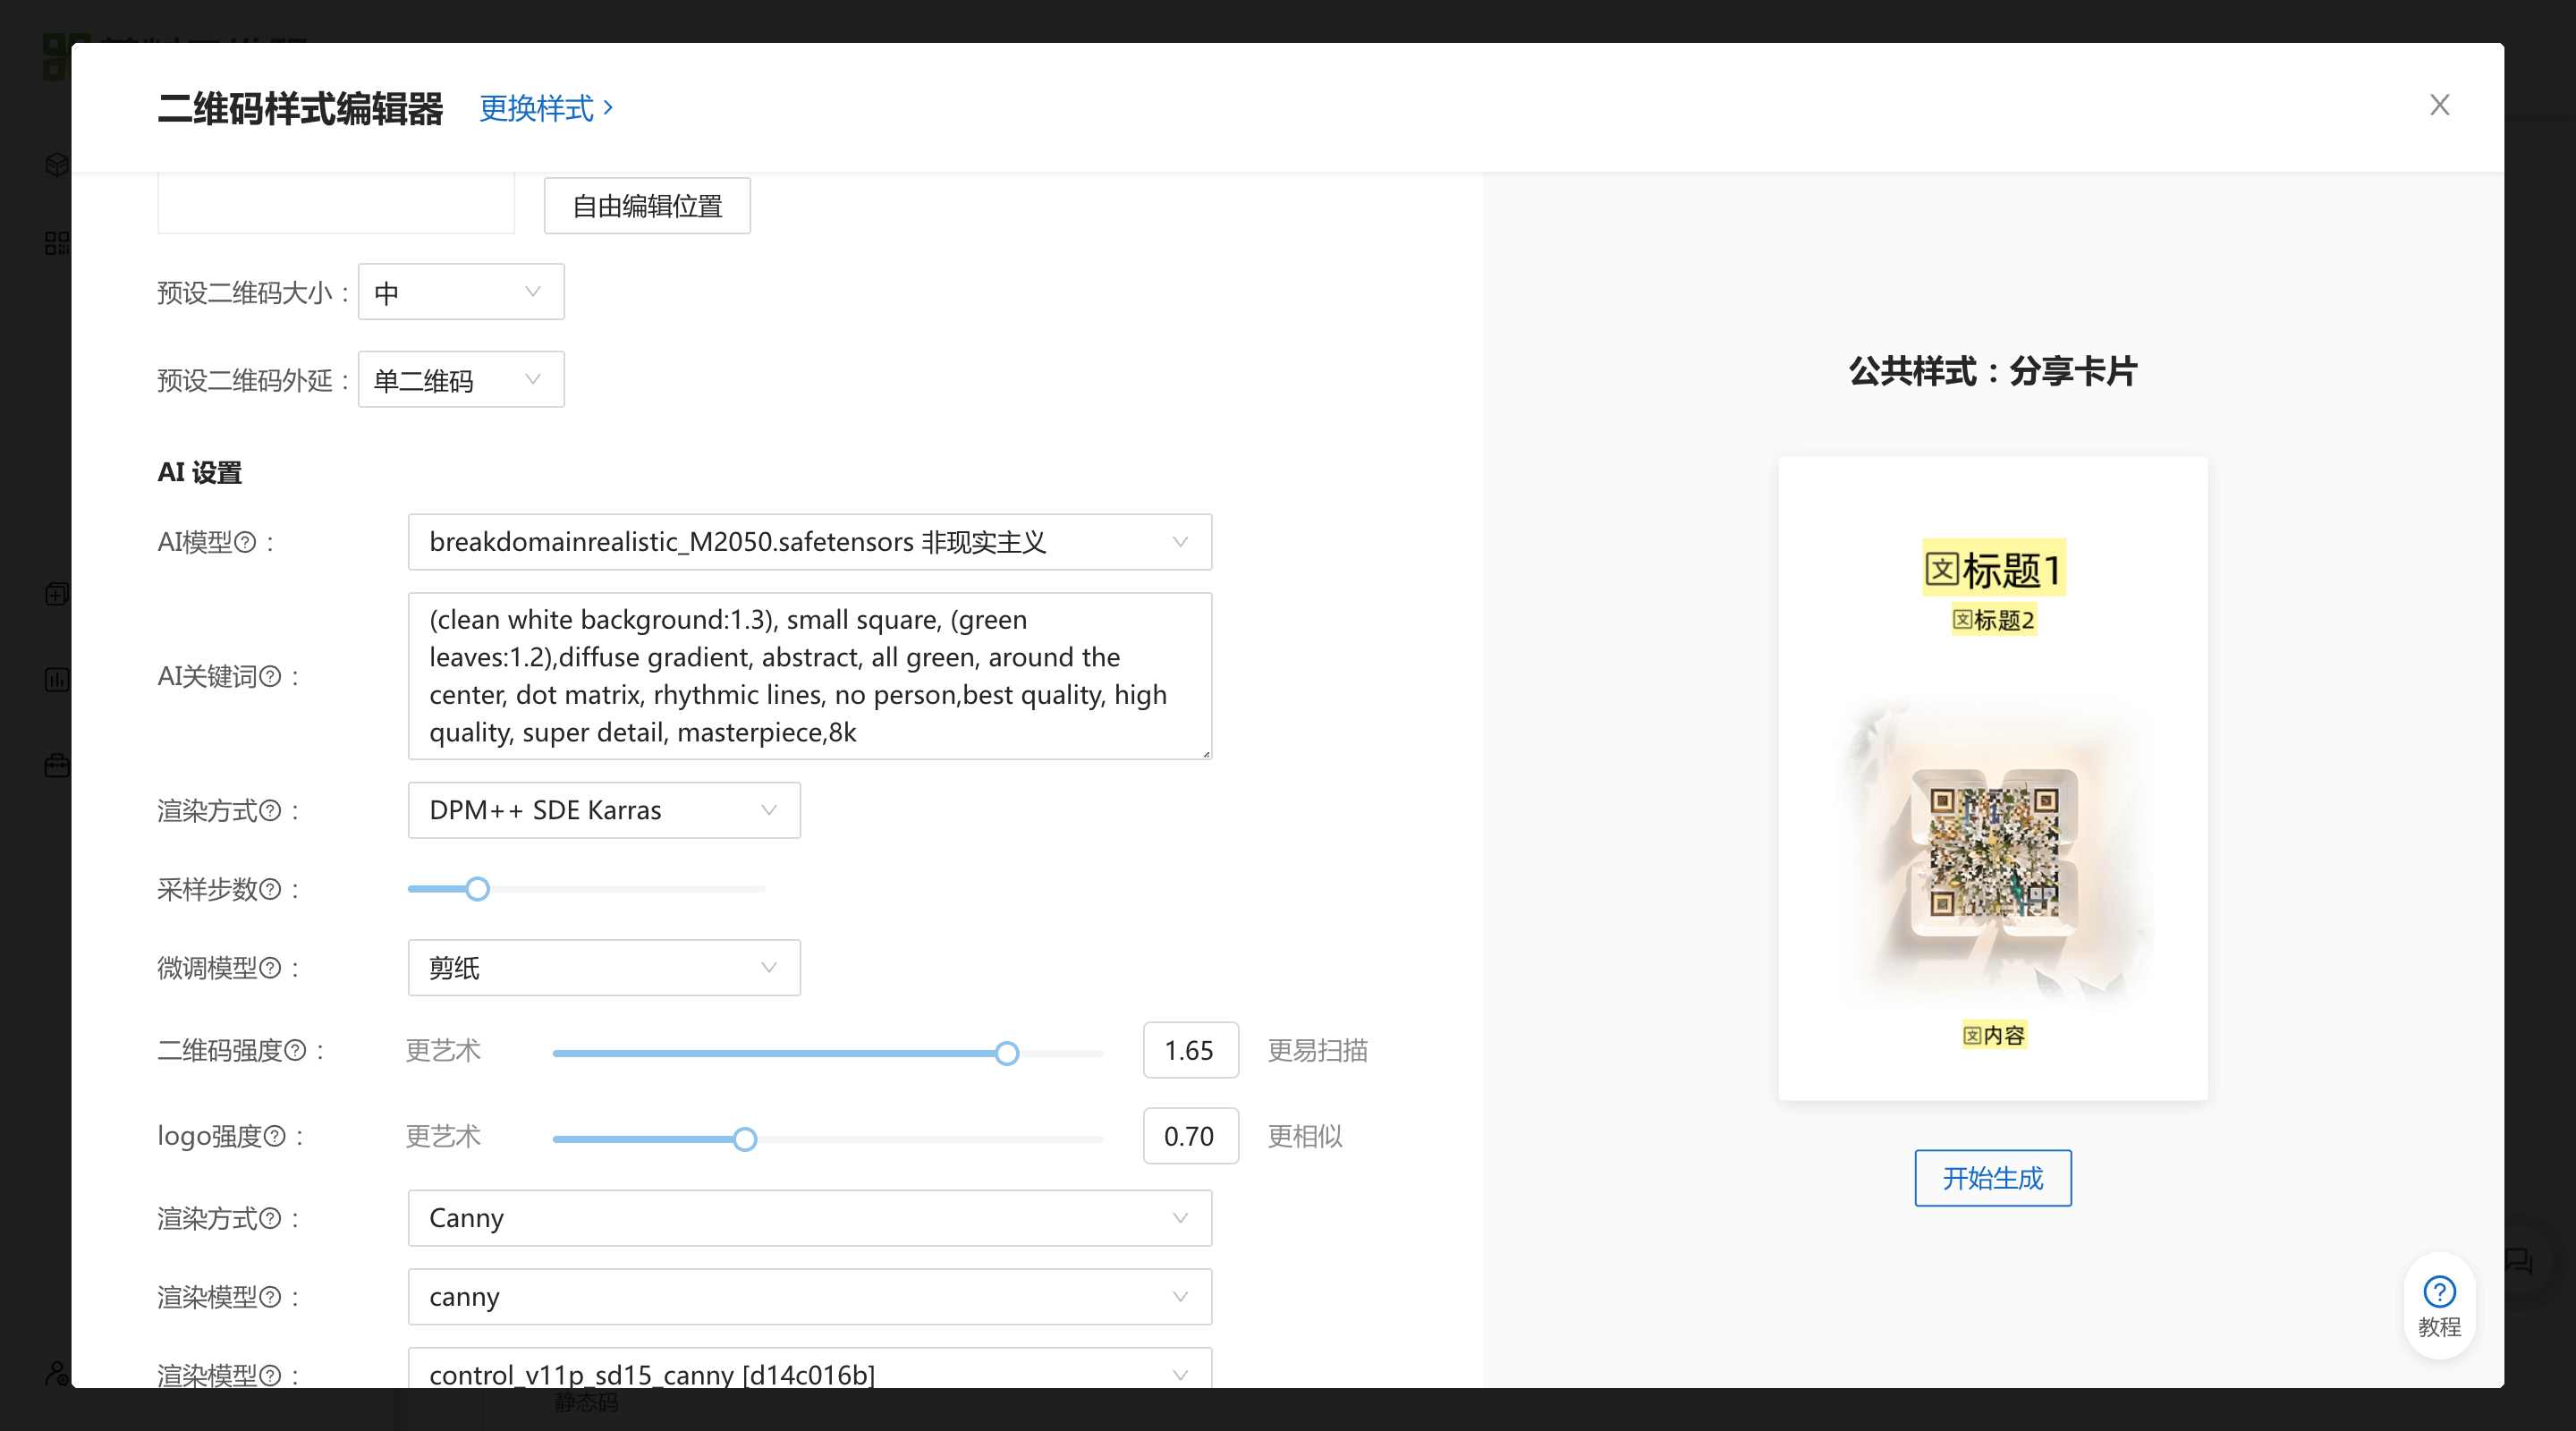
Task: Click the 自由编辑位置 button
Action: pyautogui.click(x=647, y=206)
